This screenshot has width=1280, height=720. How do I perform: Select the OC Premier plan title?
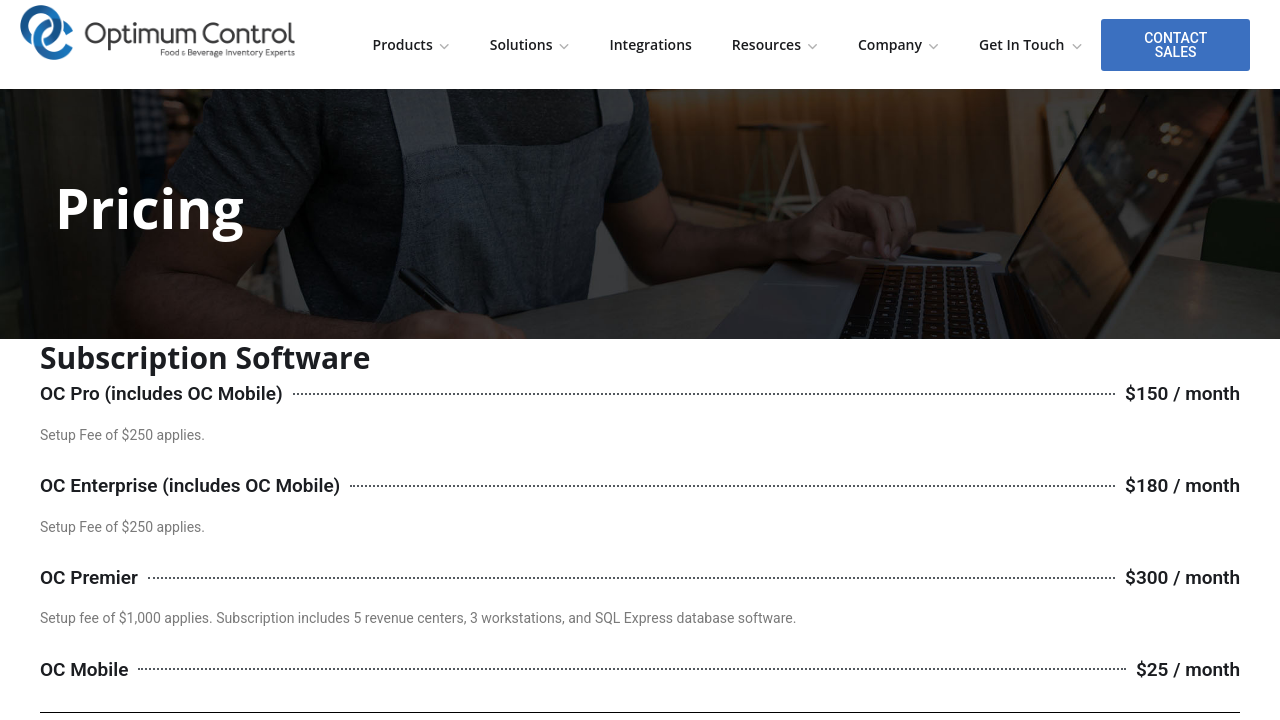pyautogui.click(x=89, y=578)
